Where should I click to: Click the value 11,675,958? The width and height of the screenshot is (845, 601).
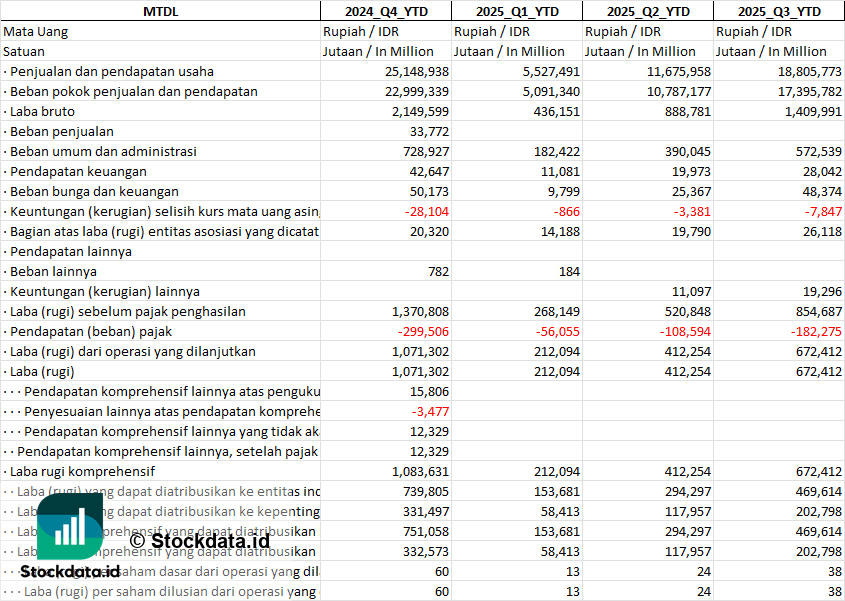[678, 72]
